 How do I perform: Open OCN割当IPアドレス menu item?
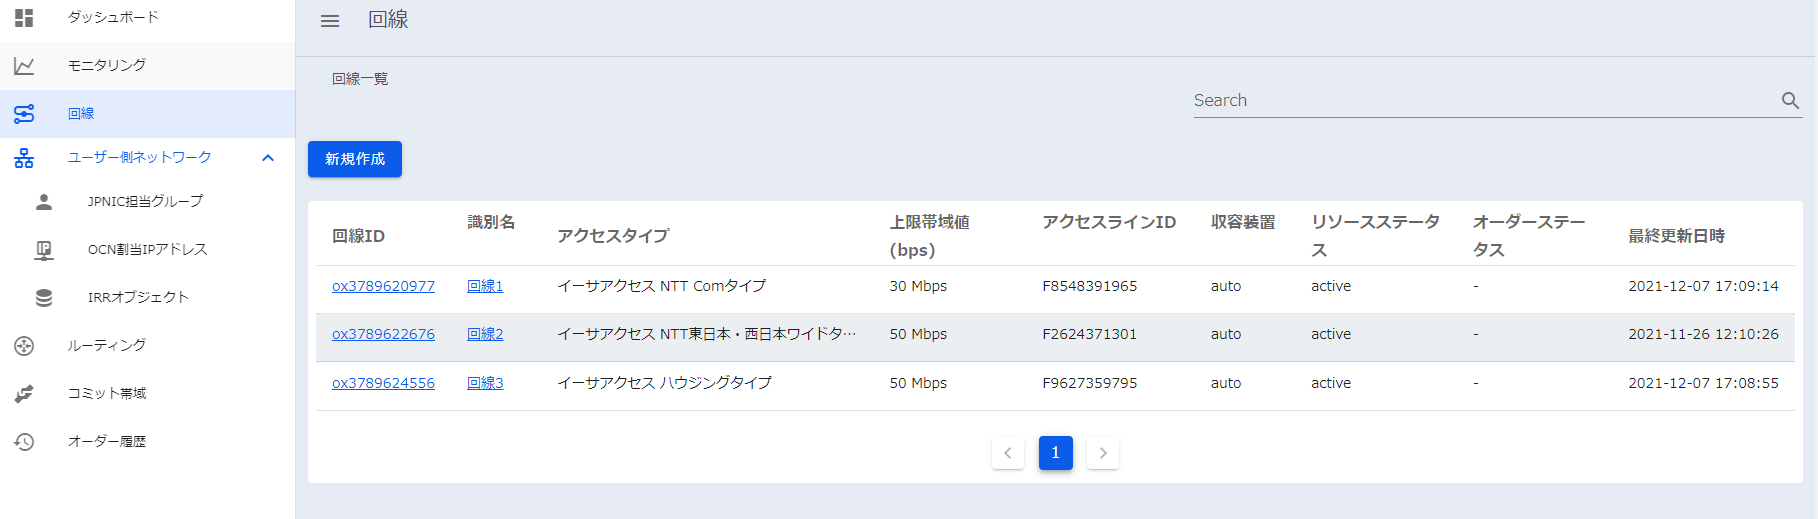click(147, 250)
